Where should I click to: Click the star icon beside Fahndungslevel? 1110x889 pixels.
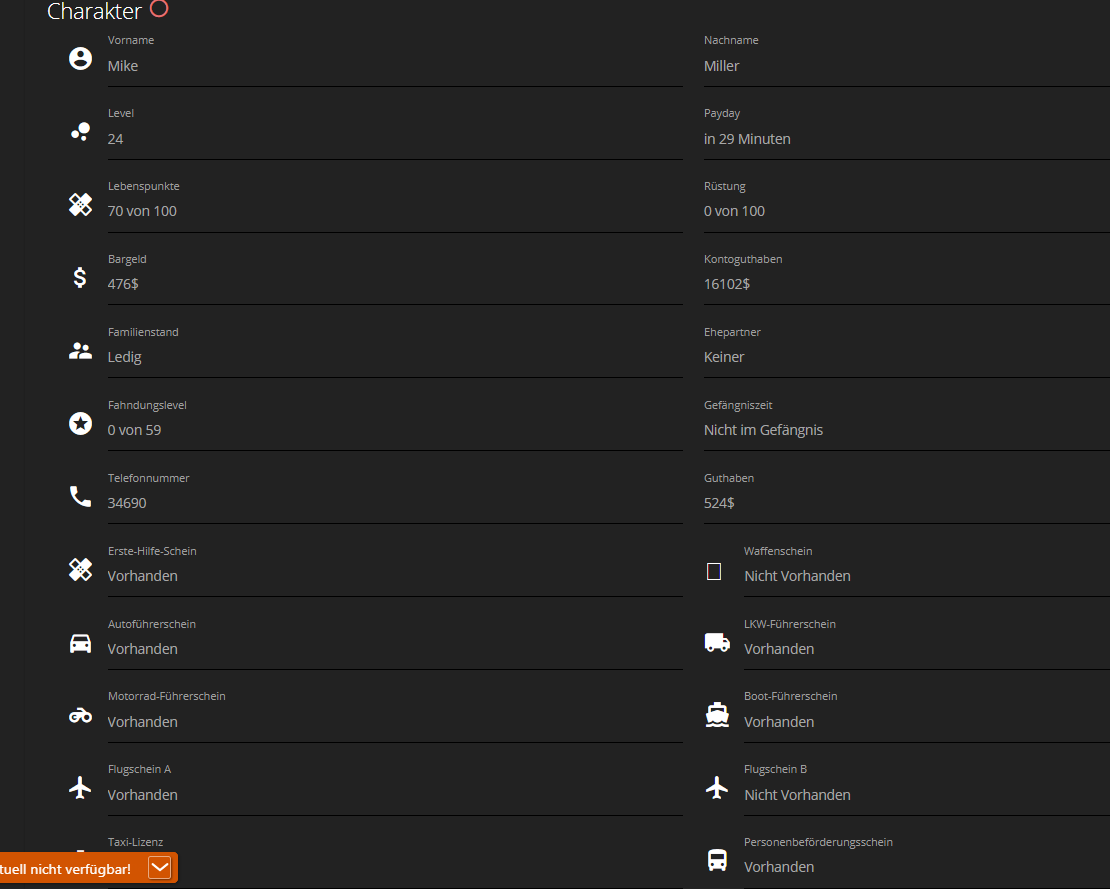pos(80,423)
